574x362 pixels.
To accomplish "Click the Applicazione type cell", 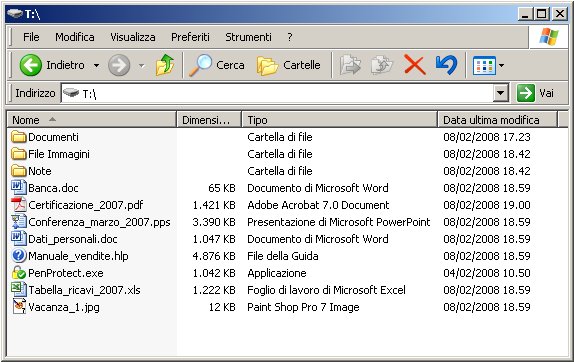I will 277,273.
